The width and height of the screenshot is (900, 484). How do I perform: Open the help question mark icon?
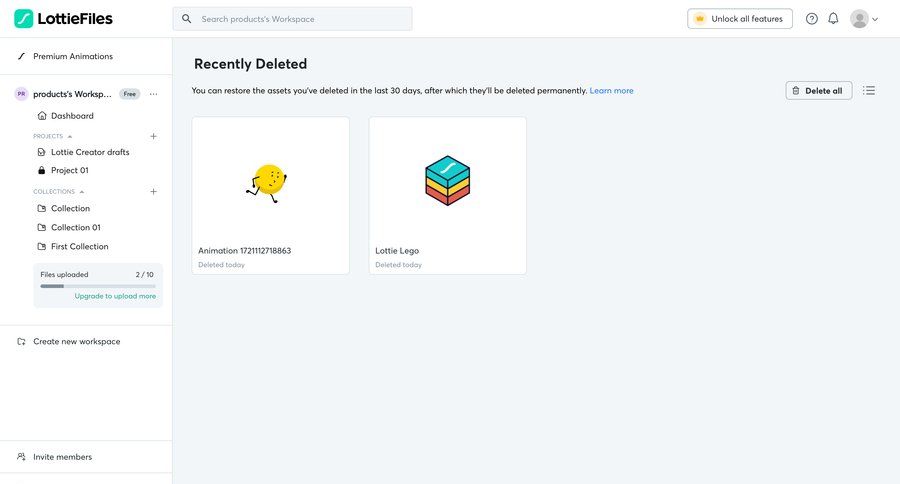point(812,19)
